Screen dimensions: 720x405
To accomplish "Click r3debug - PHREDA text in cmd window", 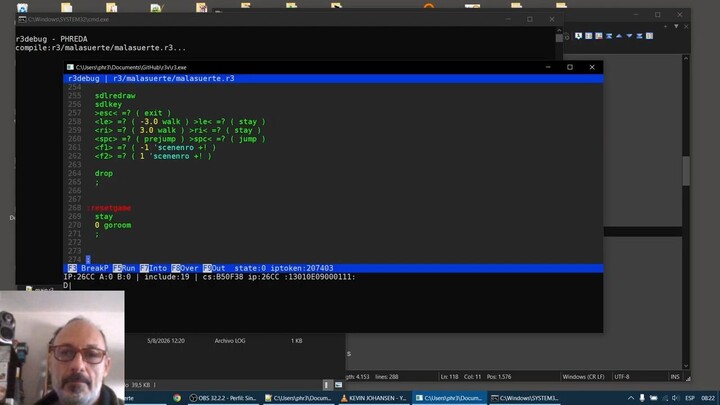I will [x=51, y=39].
